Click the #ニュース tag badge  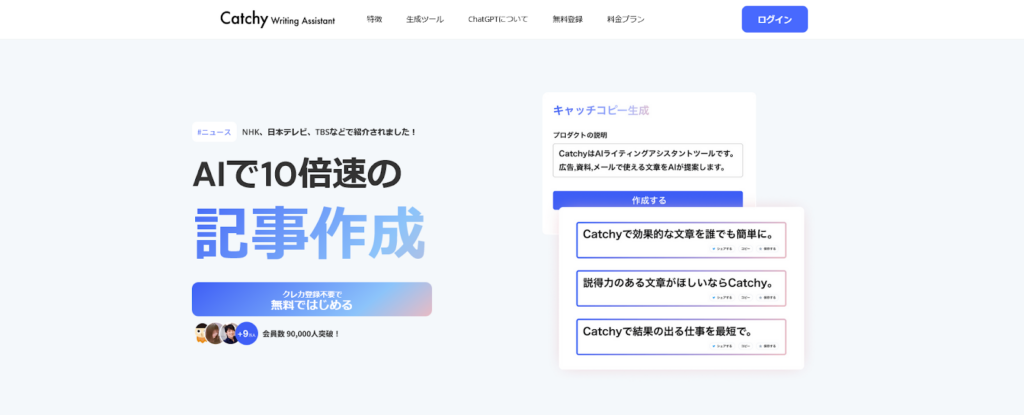click(x=214, y=132)
